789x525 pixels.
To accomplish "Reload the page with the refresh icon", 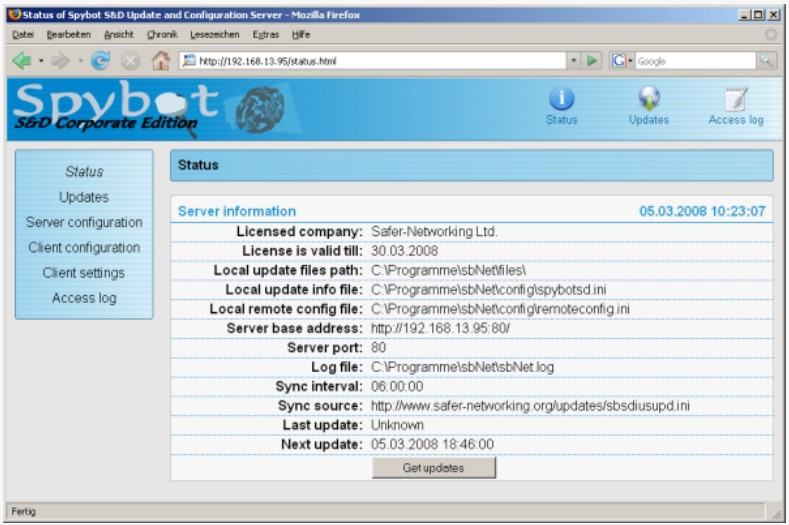I will (x=101, y=61).
